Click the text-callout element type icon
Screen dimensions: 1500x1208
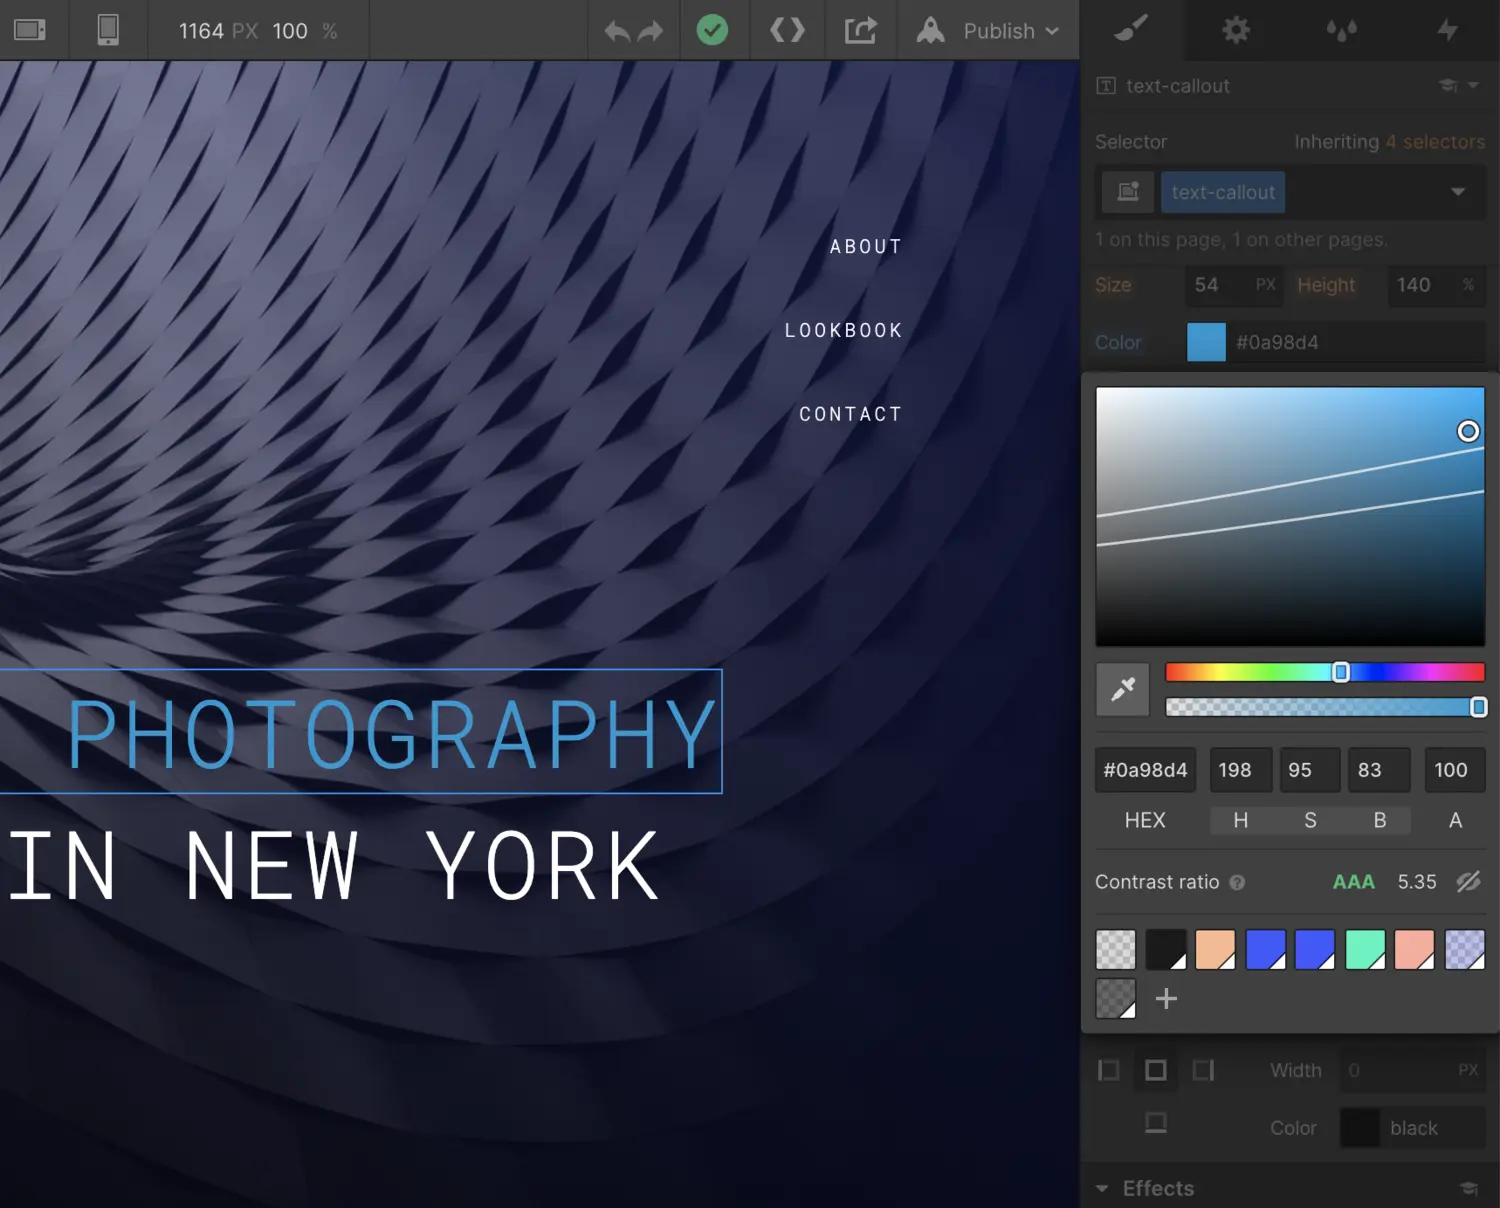1106,86
